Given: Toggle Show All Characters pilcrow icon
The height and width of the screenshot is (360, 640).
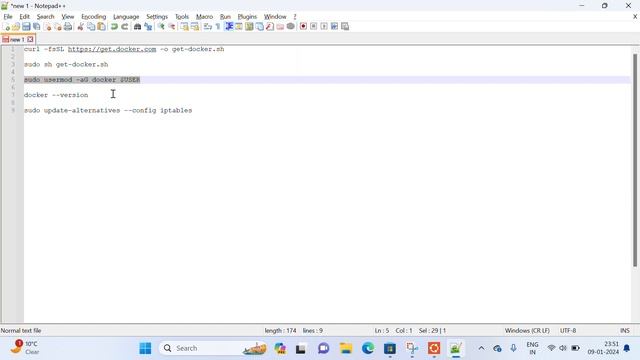Looking at the screenshot, I should coord(218,27).
